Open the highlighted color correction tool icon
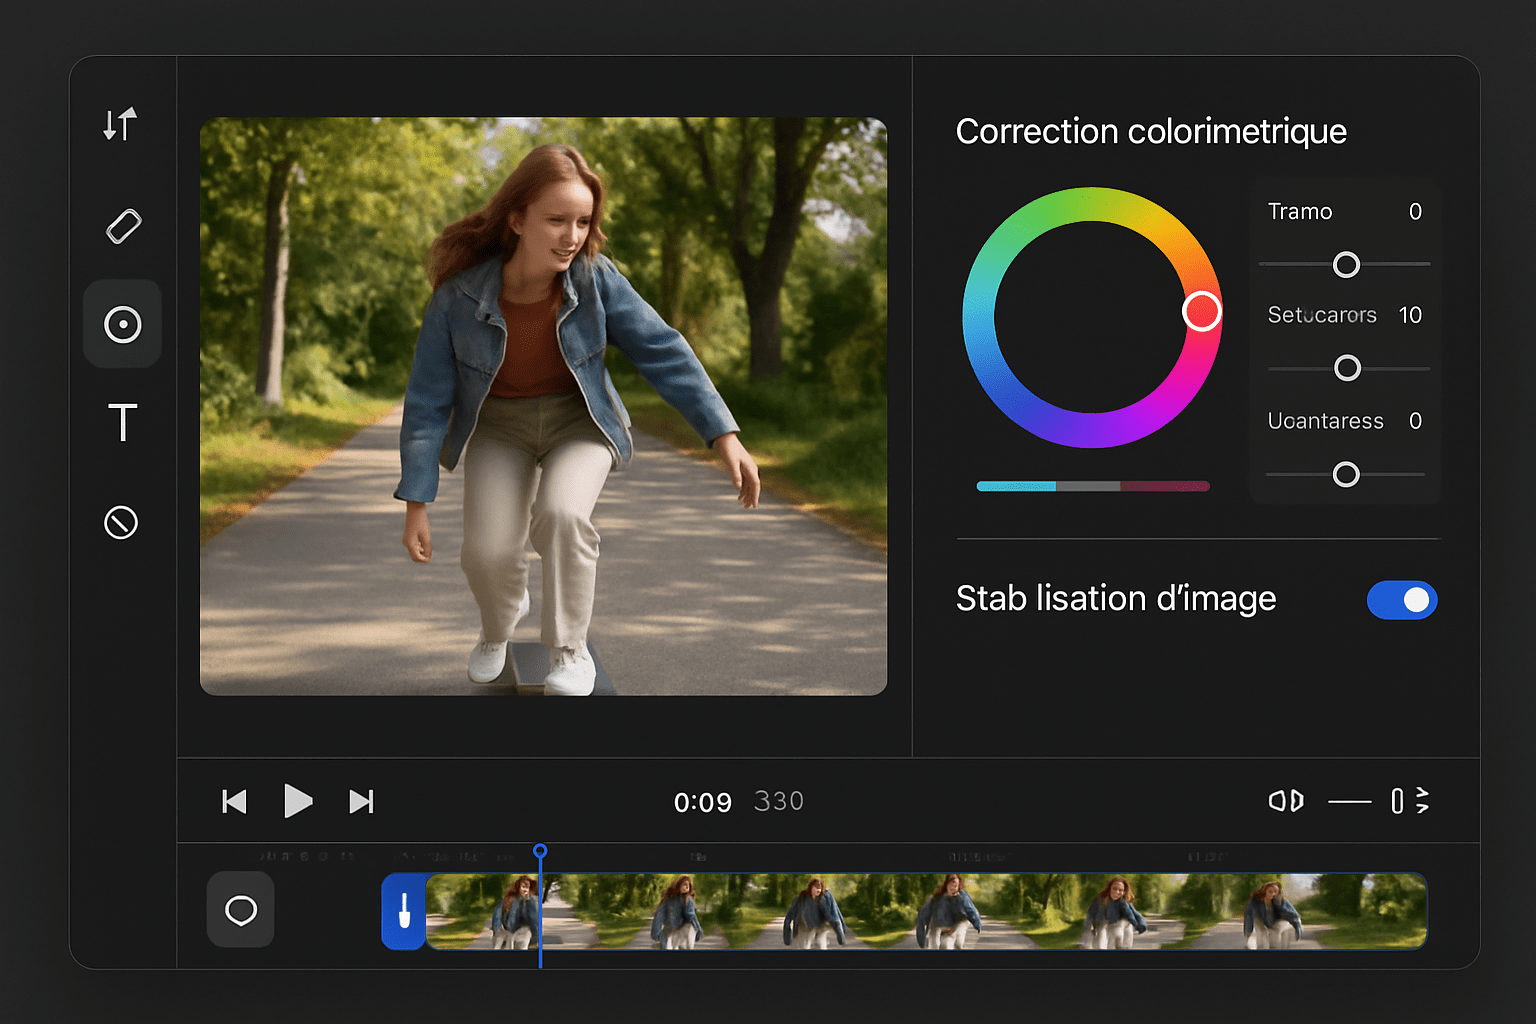 tap(121, 323)
